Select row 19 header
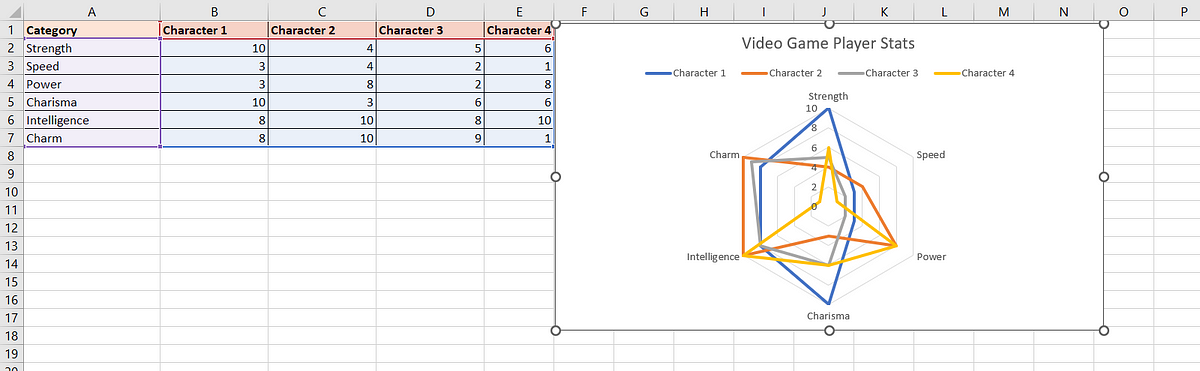The width and height of the screenshot is (1200, 371). click(11, 354)
